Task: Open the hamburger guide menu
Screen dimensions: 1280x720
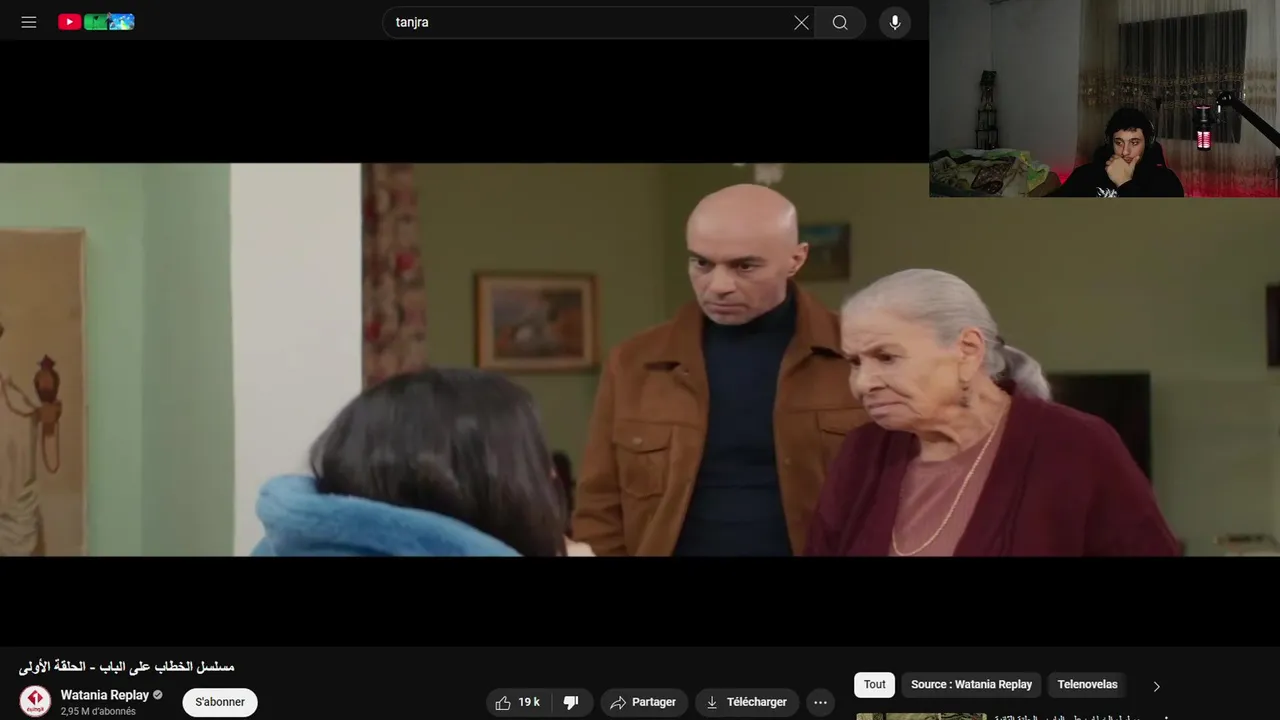Action: coord(29,22)
